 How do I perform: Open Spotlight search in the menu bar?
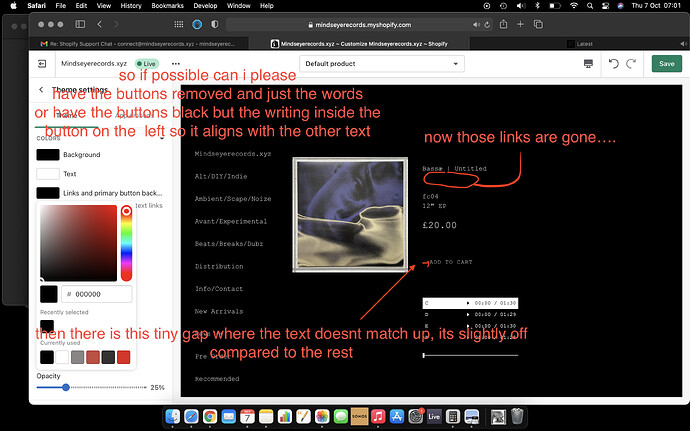[x=590, y=6]
